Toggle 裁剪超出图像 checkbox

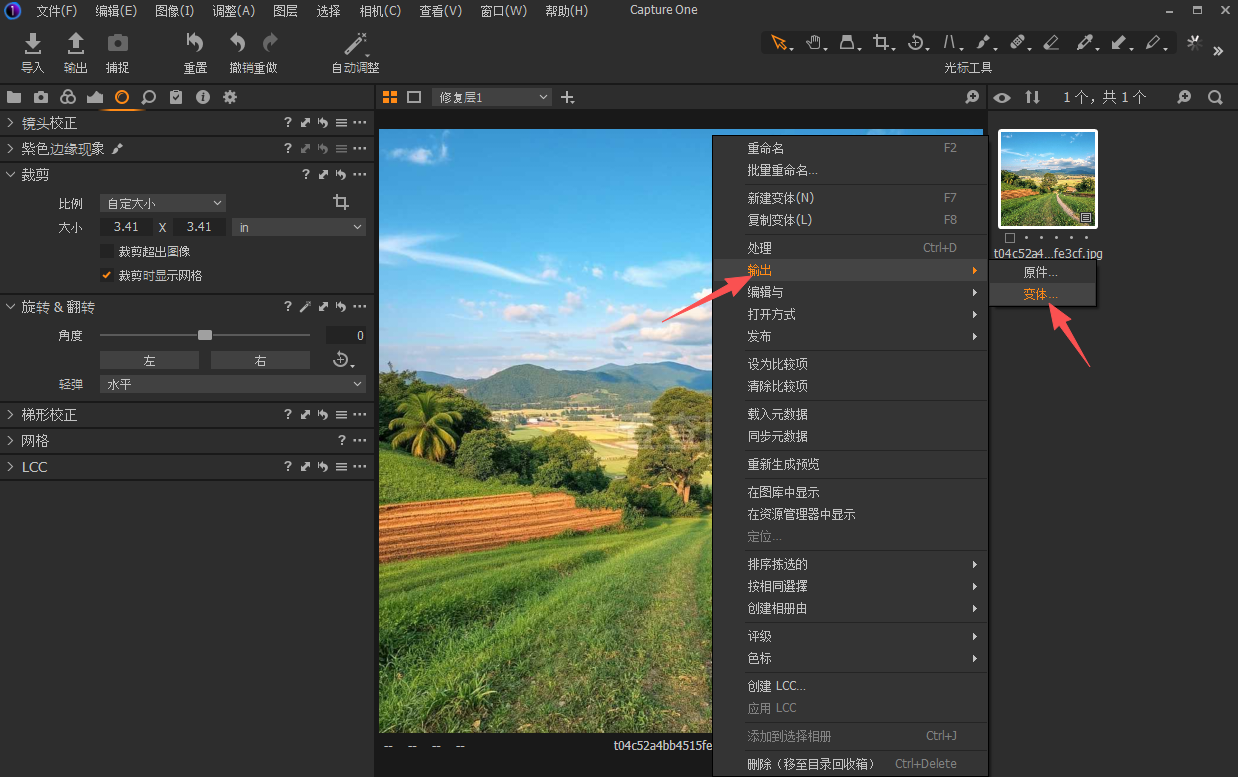click(x=107, y=251)
